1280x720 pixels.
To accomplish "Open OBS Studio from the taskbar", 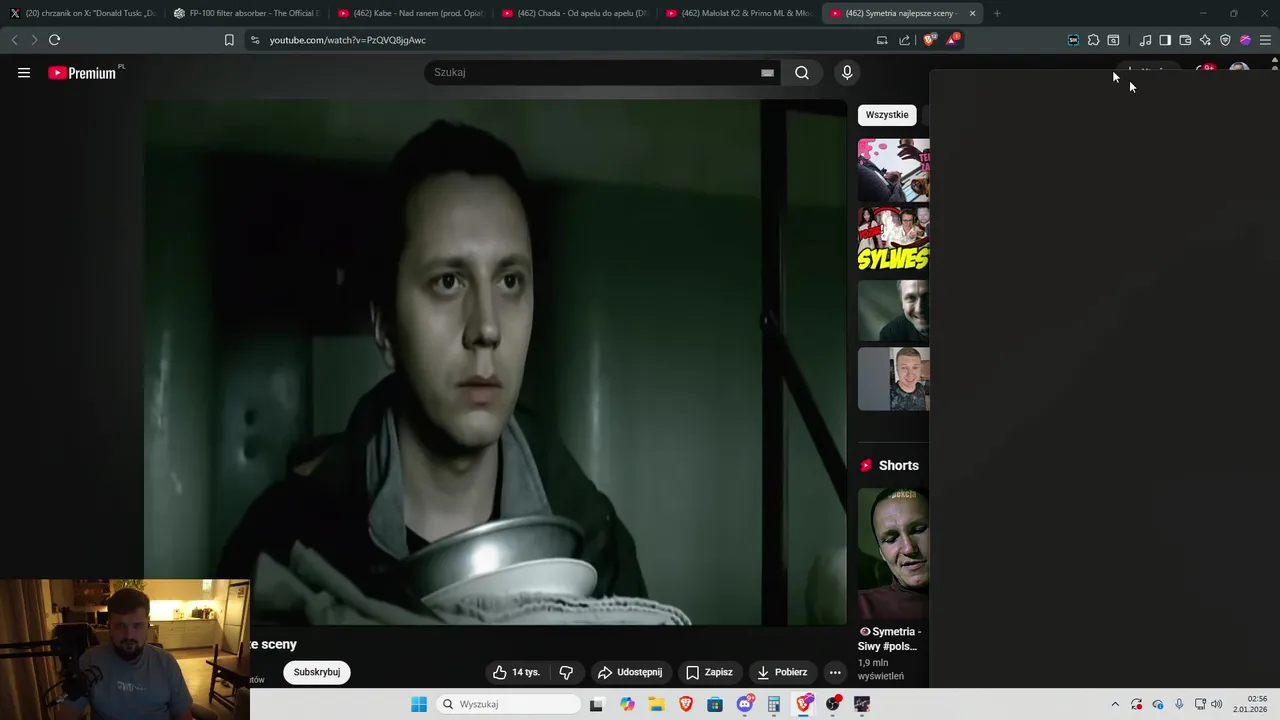I will [x=833, y=704].
